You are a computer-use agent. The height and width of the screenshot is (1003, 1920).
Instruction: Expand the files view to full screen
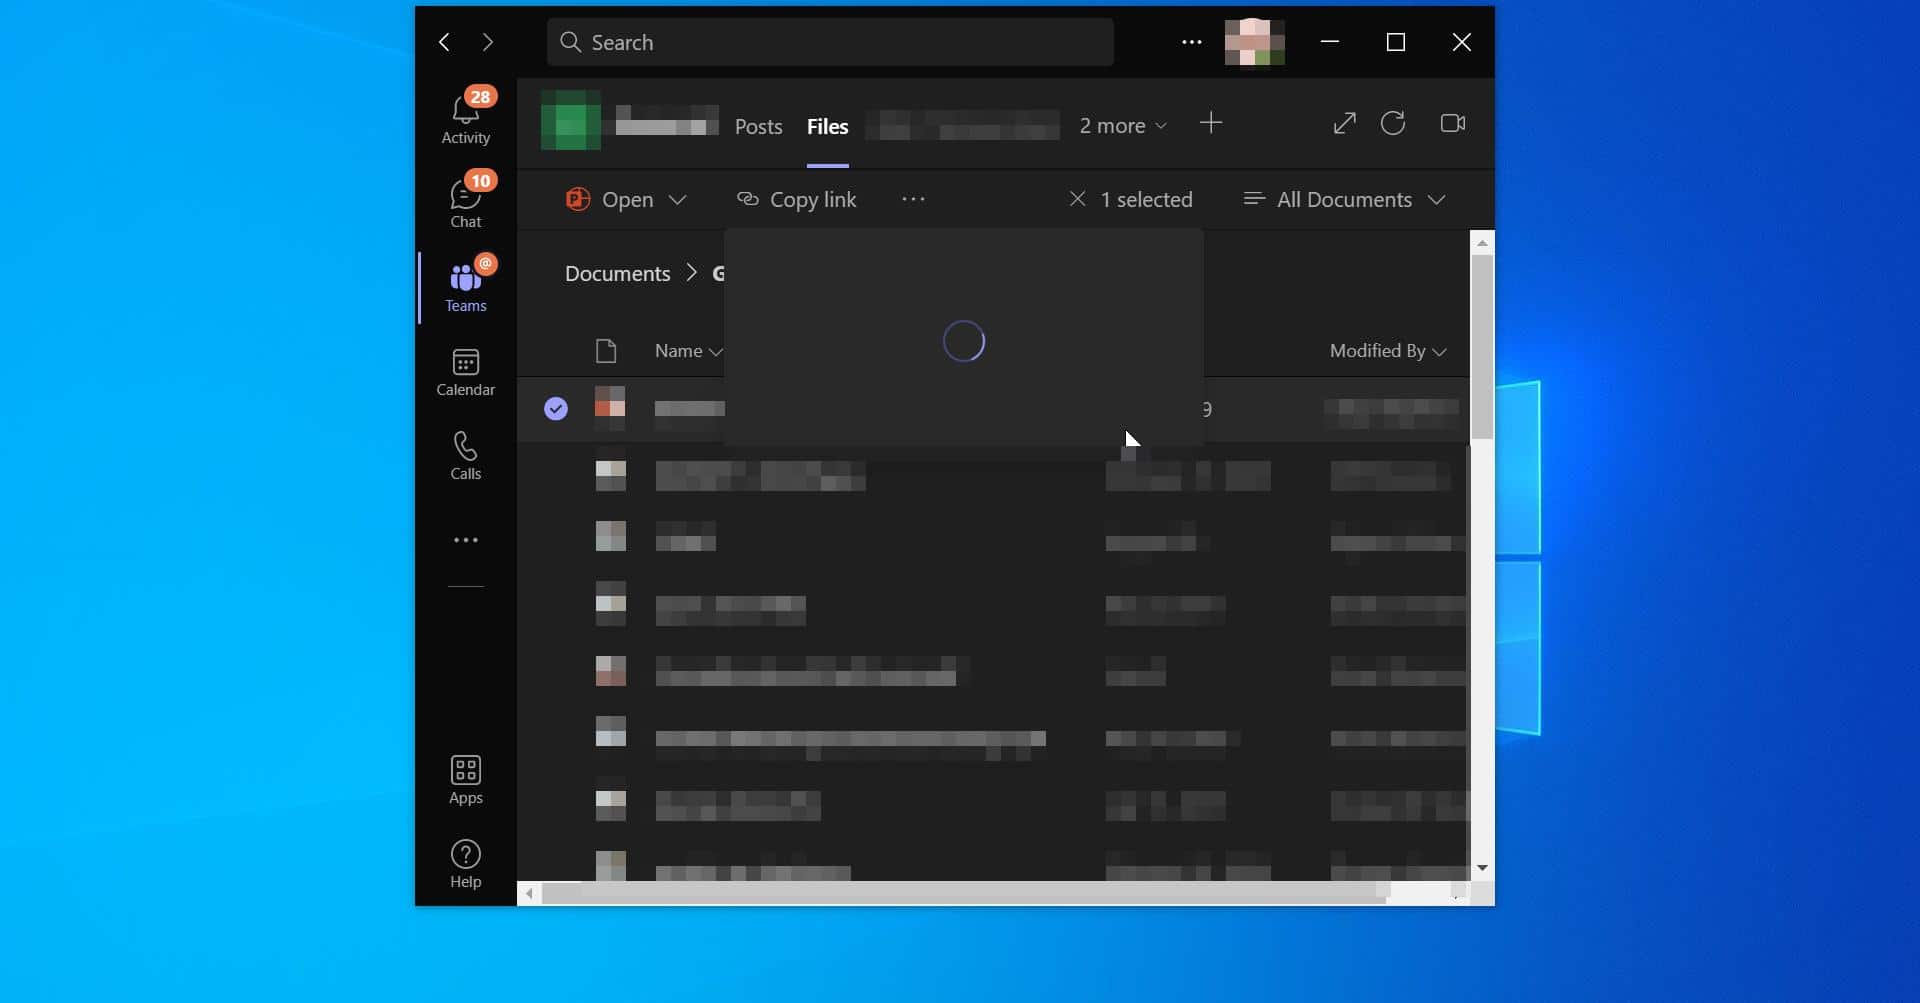1344,123
